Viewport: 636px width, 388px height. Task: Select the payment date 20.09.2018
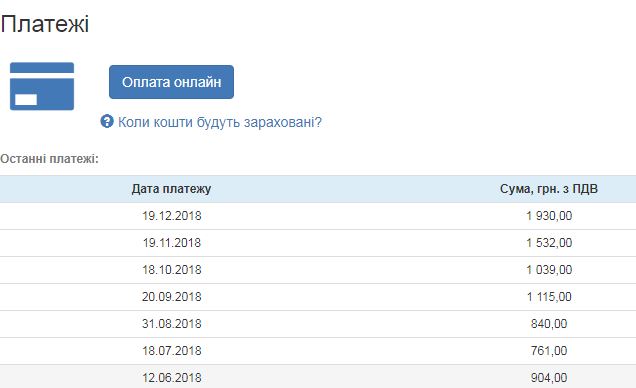172,297
